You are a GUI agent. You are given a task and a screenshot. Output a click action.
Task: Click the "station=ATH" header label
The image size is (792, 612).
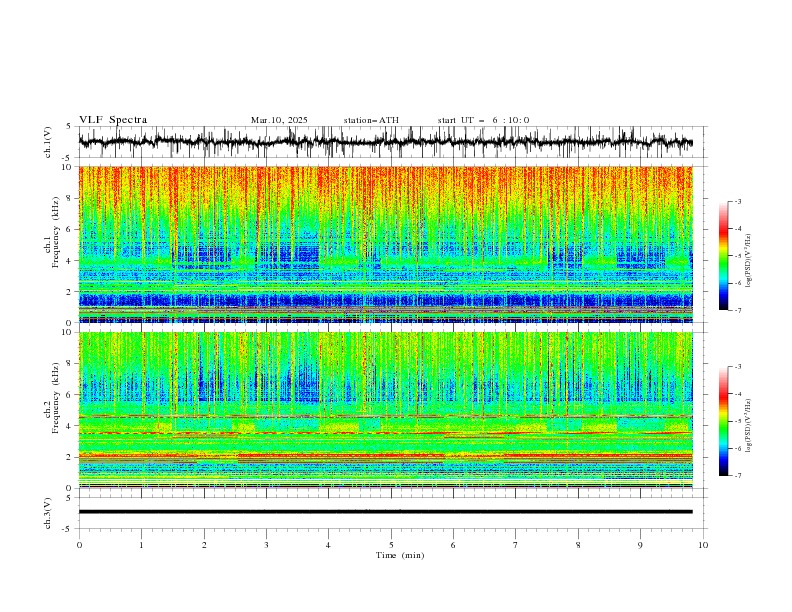coord(371,120)
